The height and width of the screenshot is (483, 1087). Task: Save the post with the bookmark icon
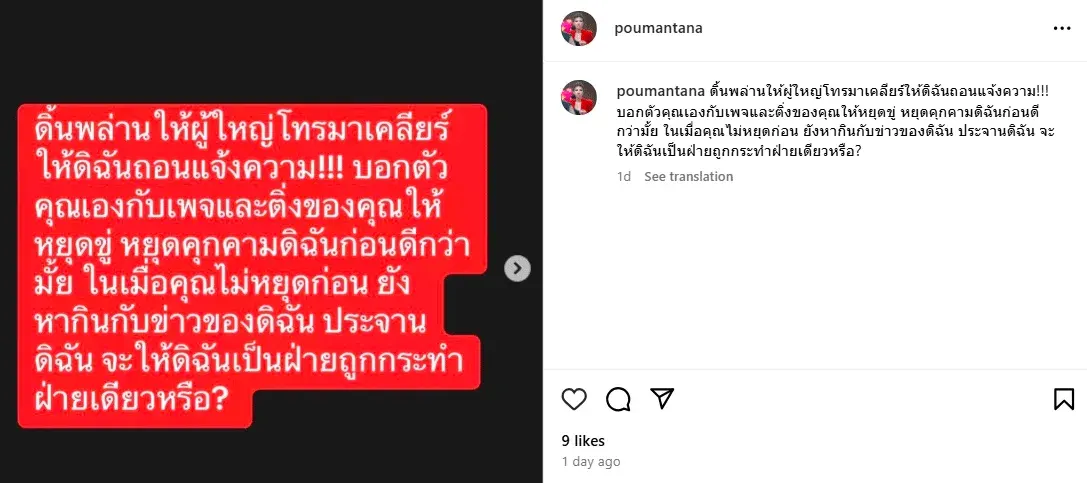coord(1064,399)
